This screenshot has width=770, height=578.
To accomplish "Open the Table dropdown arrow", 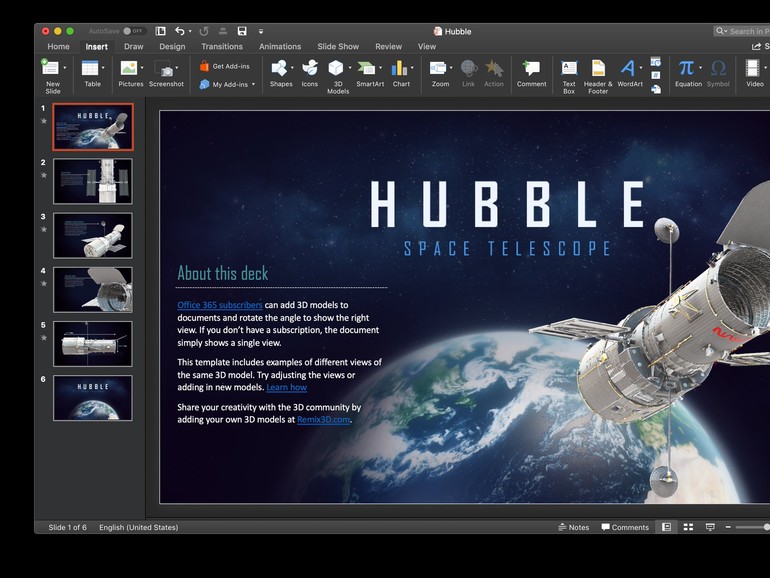I will point(103,68).
